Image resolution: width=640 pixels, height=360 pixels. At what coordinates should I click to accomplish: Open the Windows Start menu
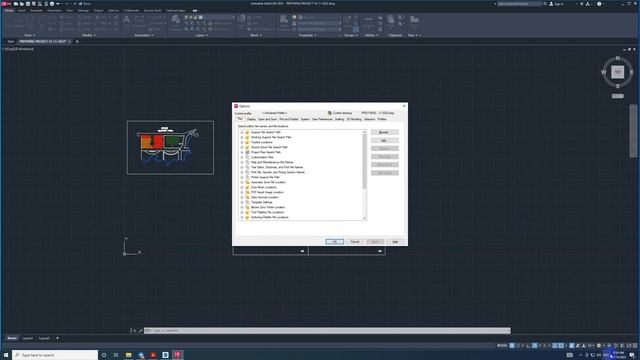pyautogui.click(x=6, y=355)
